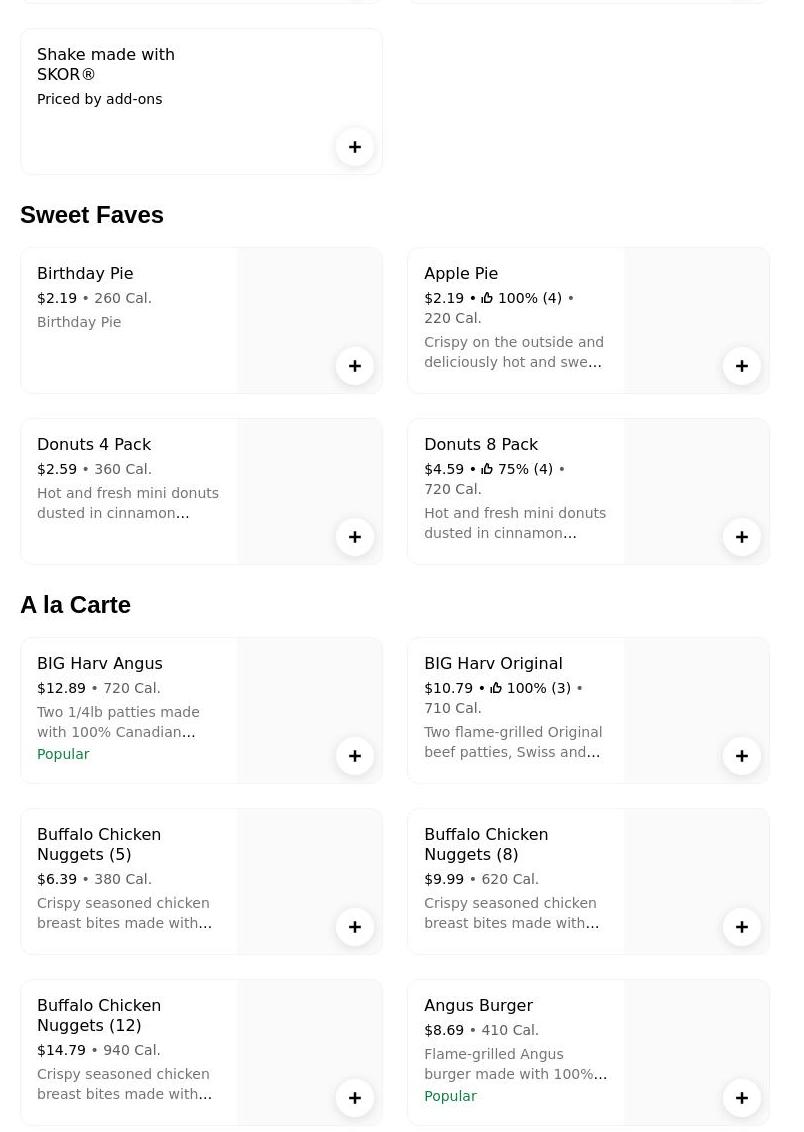This screenshot has width=804, height=1132.
Task: Add Shake made with SKOR to order
Action: click(x=355, y=147)
